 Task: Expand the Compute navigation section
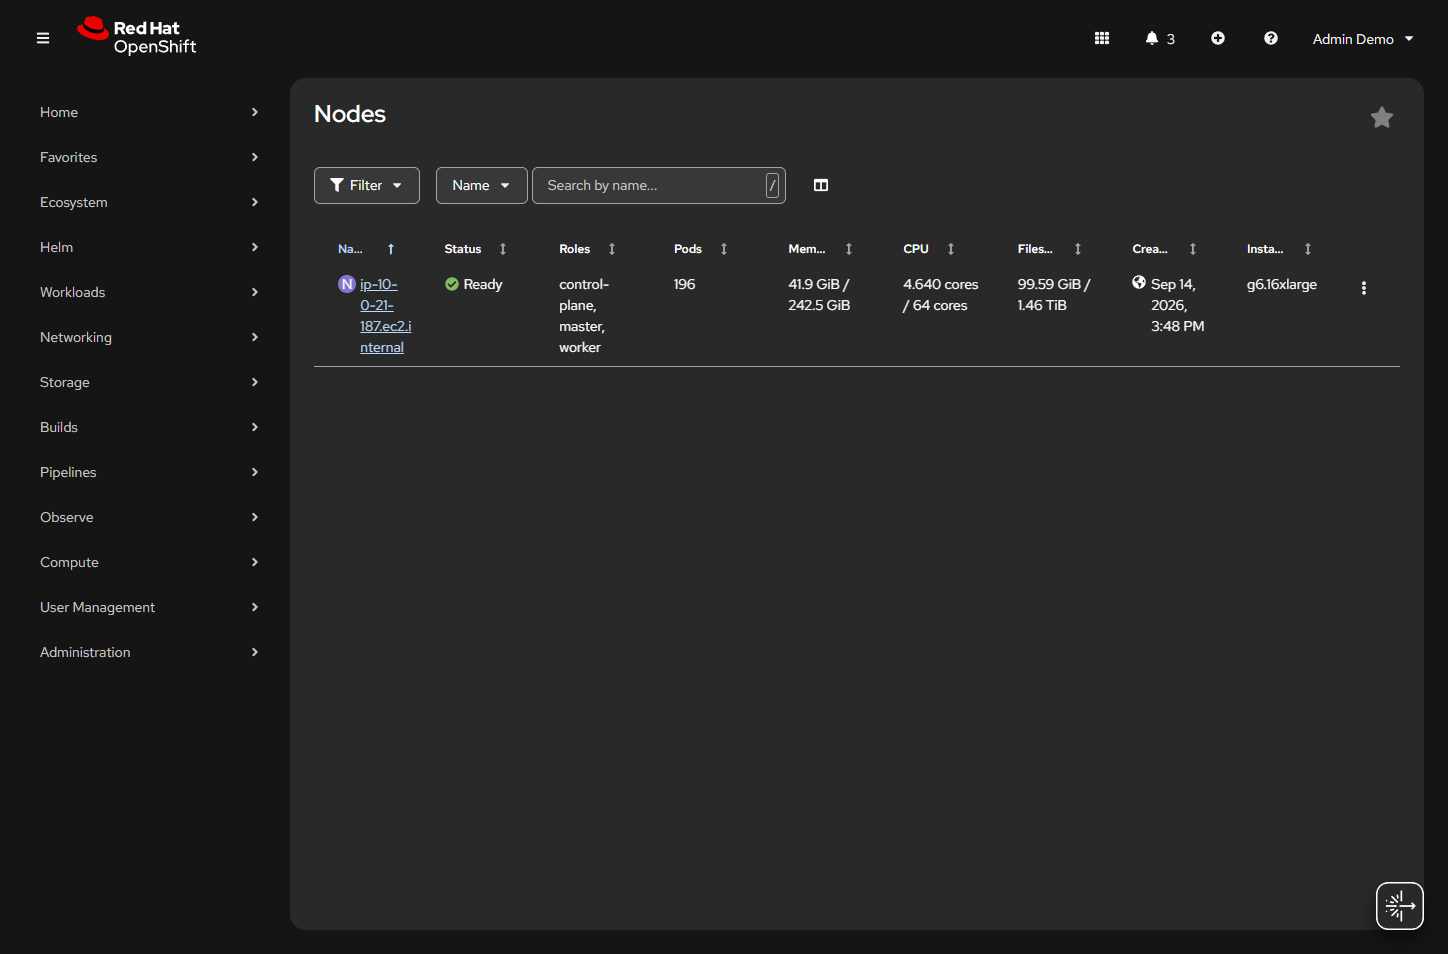149,562
